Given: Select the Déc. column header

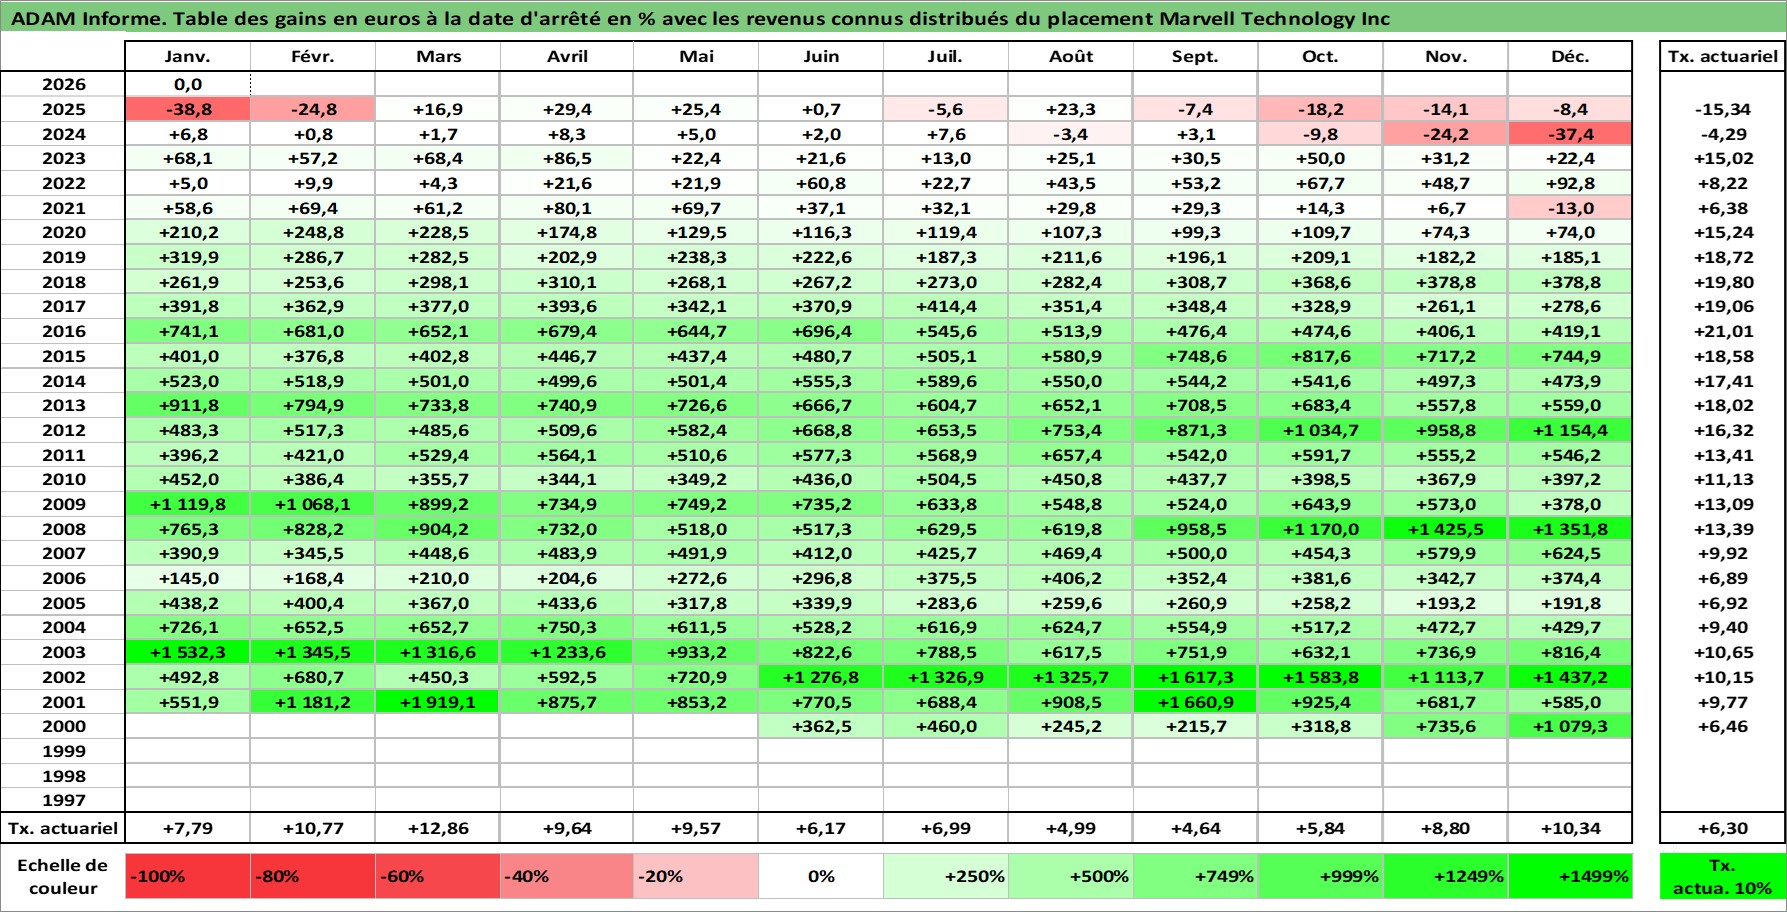Looking at the screenshot, I should [1570, 56].
